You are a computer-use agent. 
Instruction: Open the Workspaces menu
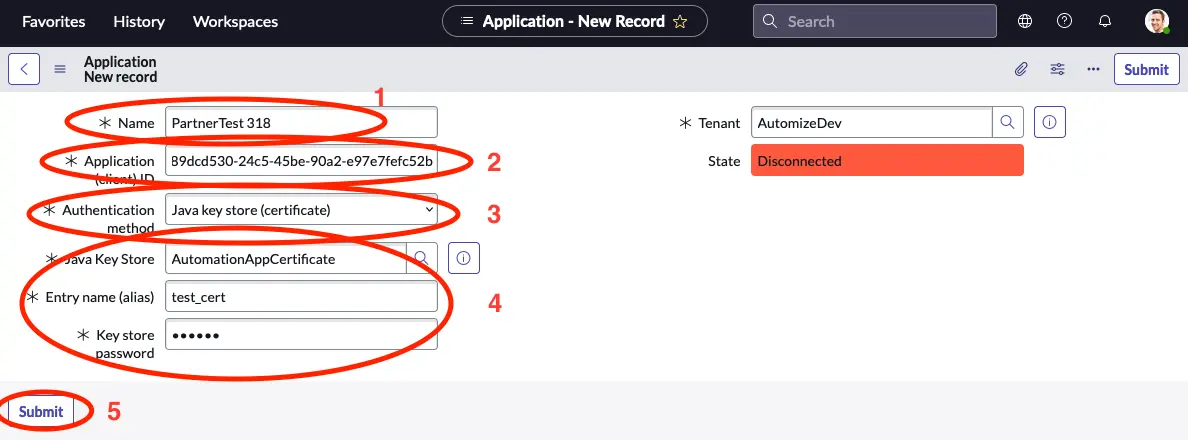tap(236, 21)
